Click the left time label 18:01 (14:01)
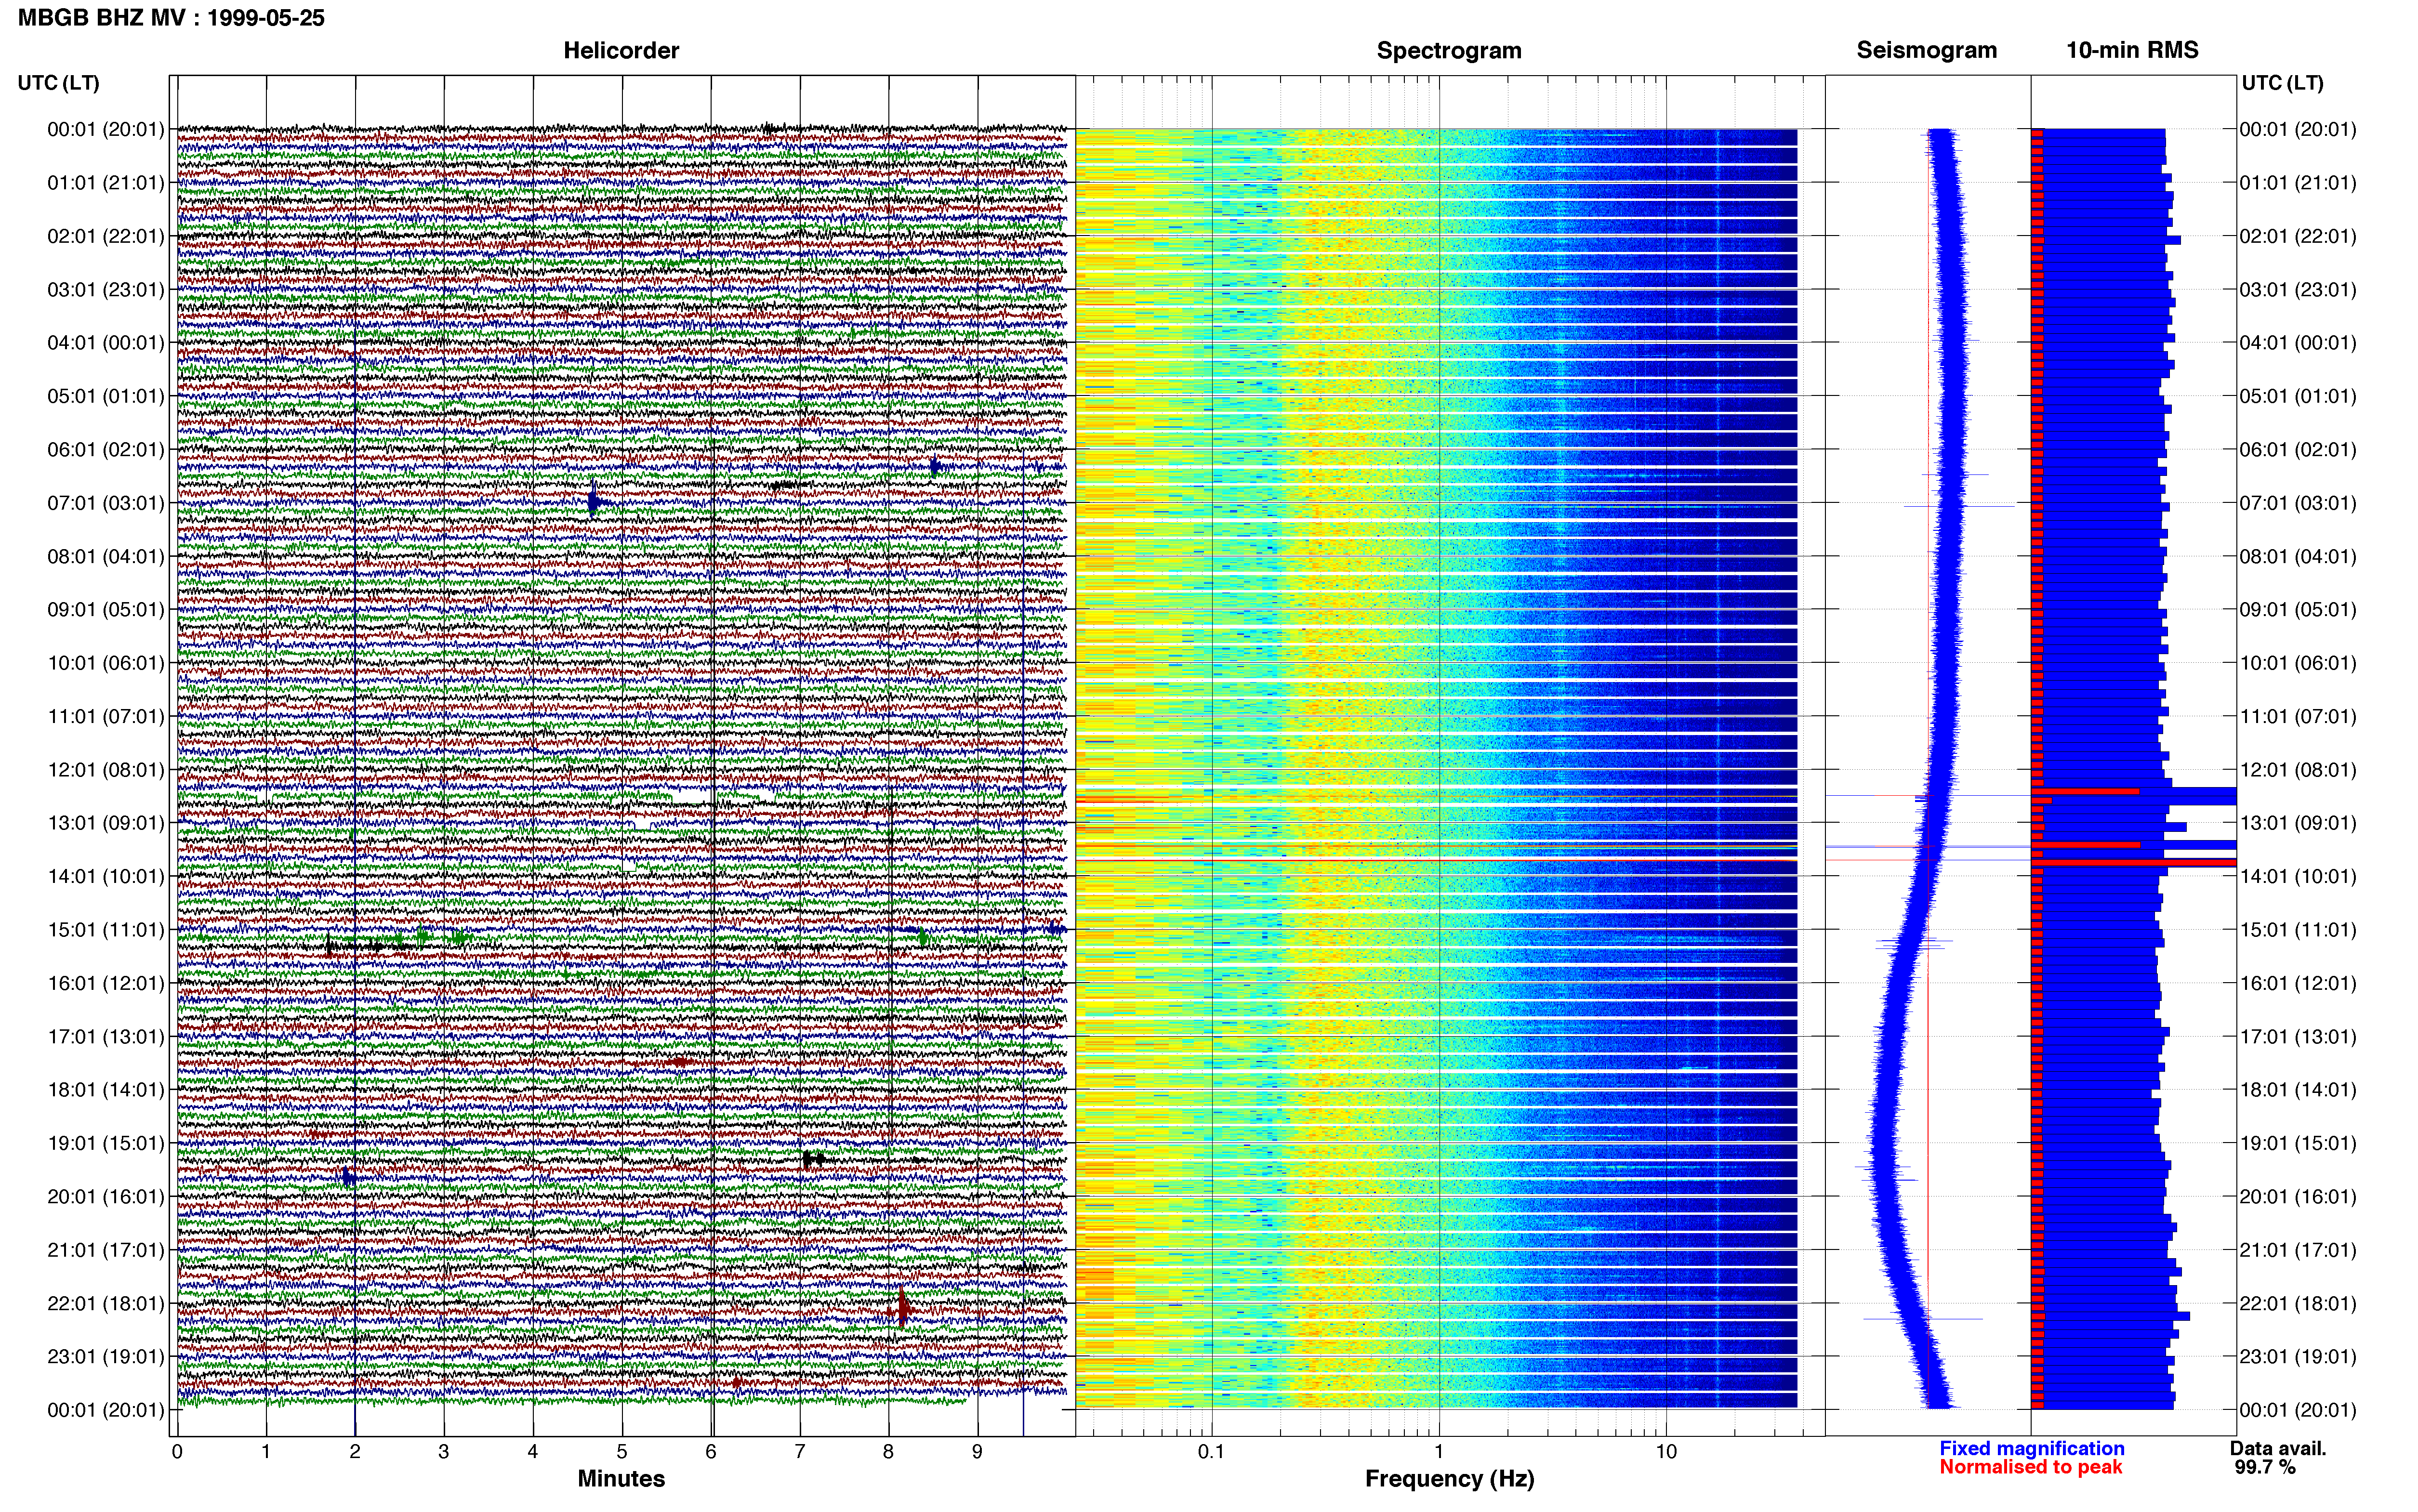Viewport: 2418px width, 1512px height. click(105, 1090)
